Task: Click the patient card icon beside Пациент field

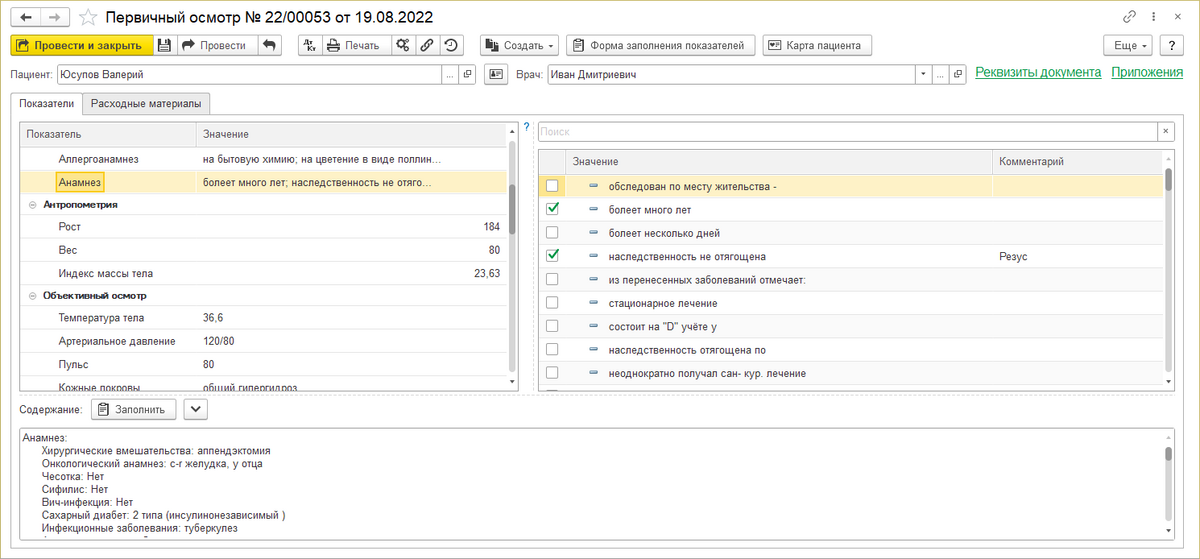Action: pyautogui.click(x=495, y=74)
